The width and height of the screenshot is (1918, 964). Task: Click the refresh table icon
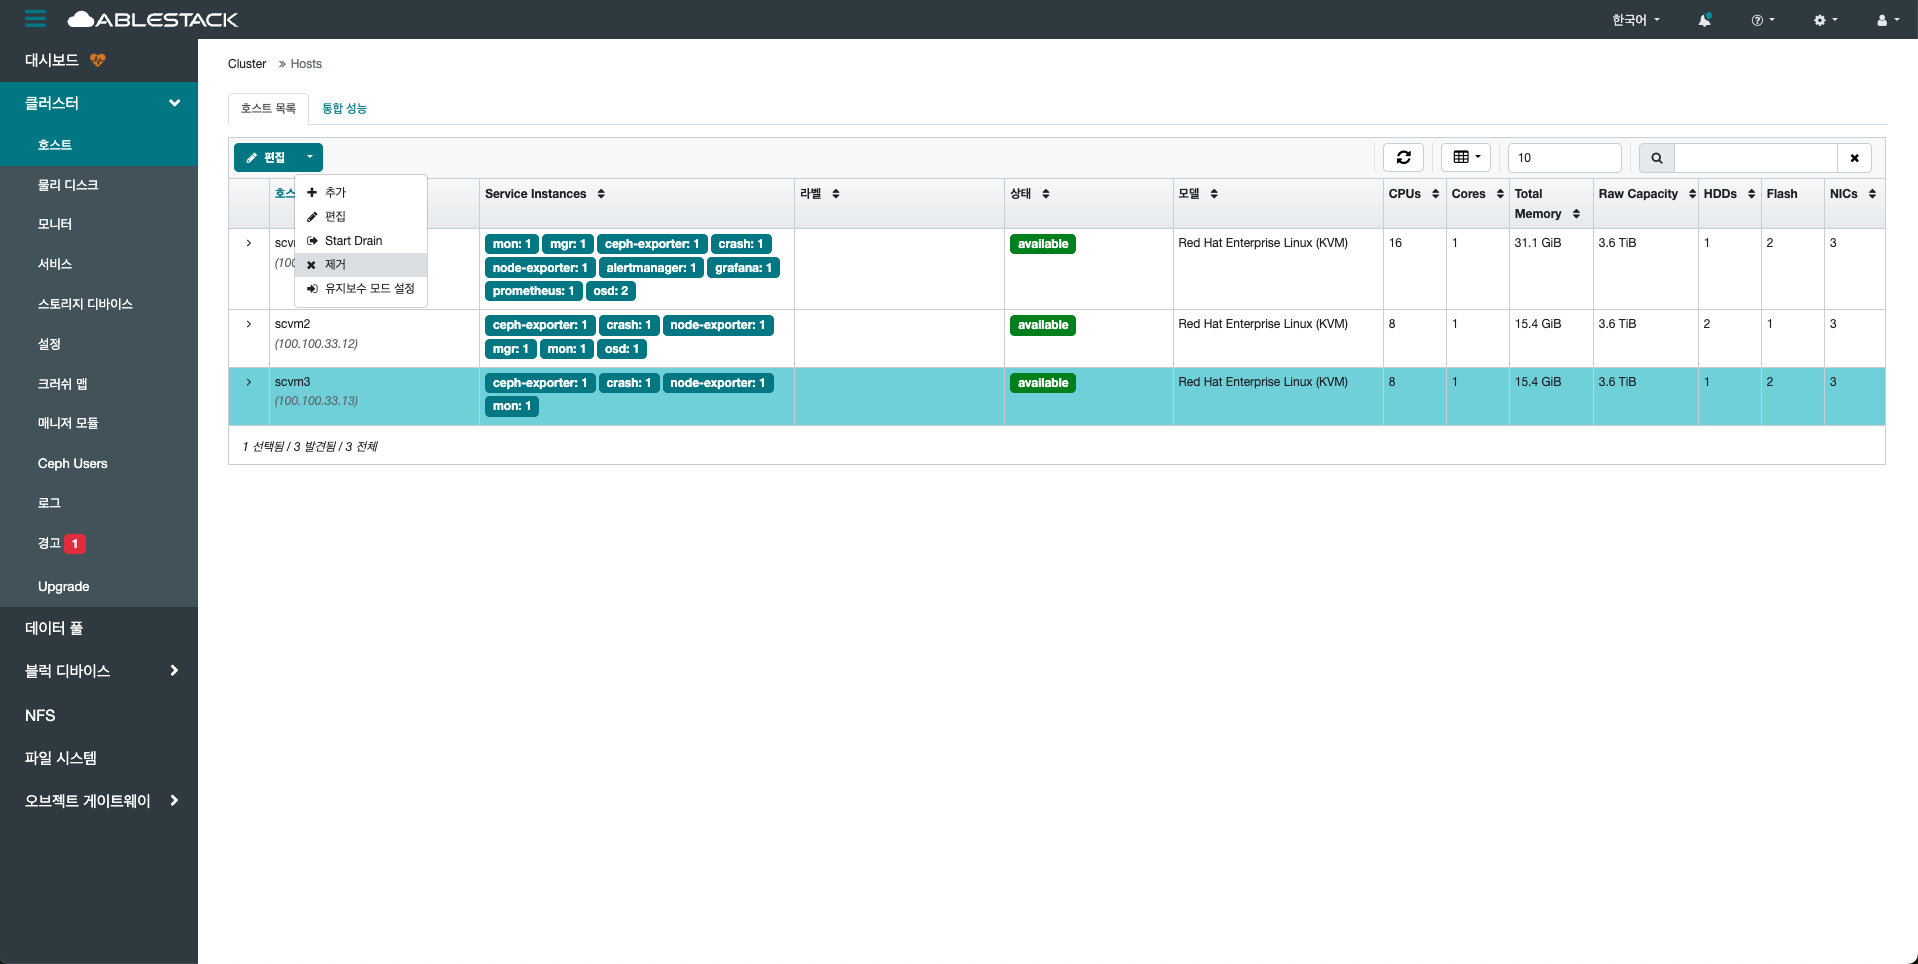(1403, 157)
